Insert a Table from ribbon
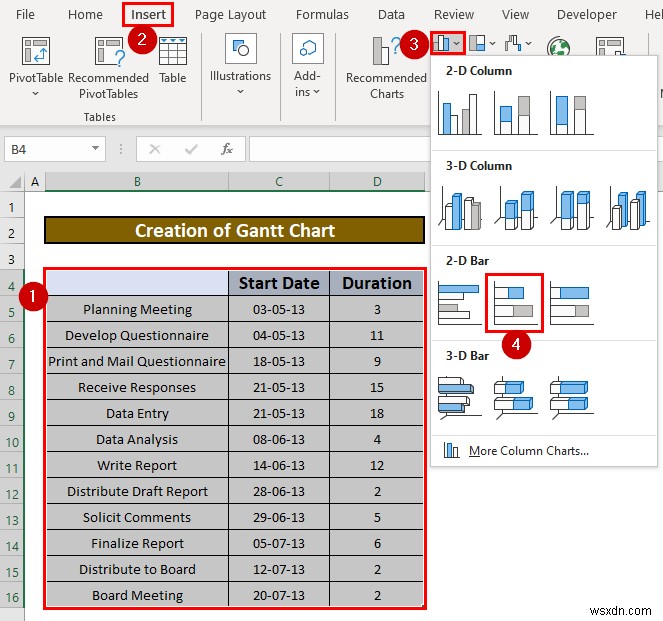The width and height of the screenshot is (663, 621). 173,60
